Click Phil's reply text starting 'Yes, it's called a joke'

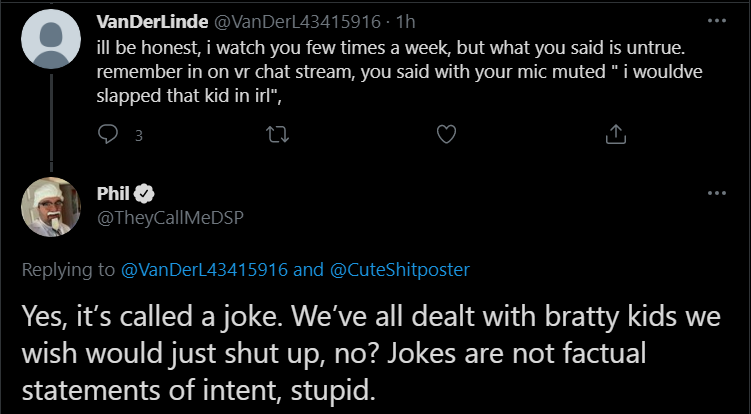(x=371, y=354)
